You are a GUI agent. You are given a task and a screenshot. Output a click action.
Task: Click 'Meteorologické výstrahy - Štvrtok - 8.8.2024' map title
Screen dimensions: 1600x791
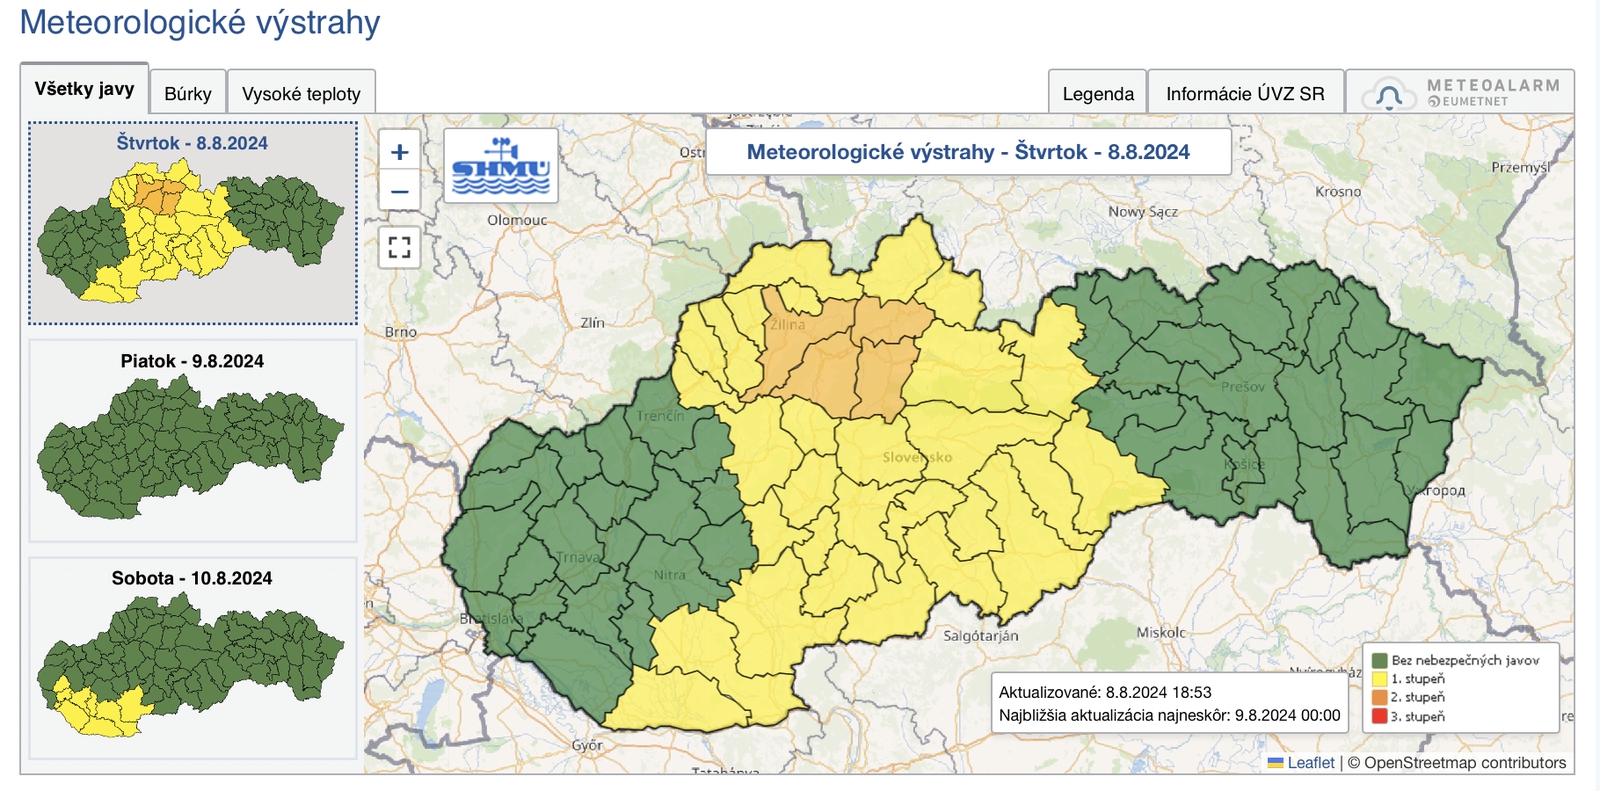coord(968,152)
